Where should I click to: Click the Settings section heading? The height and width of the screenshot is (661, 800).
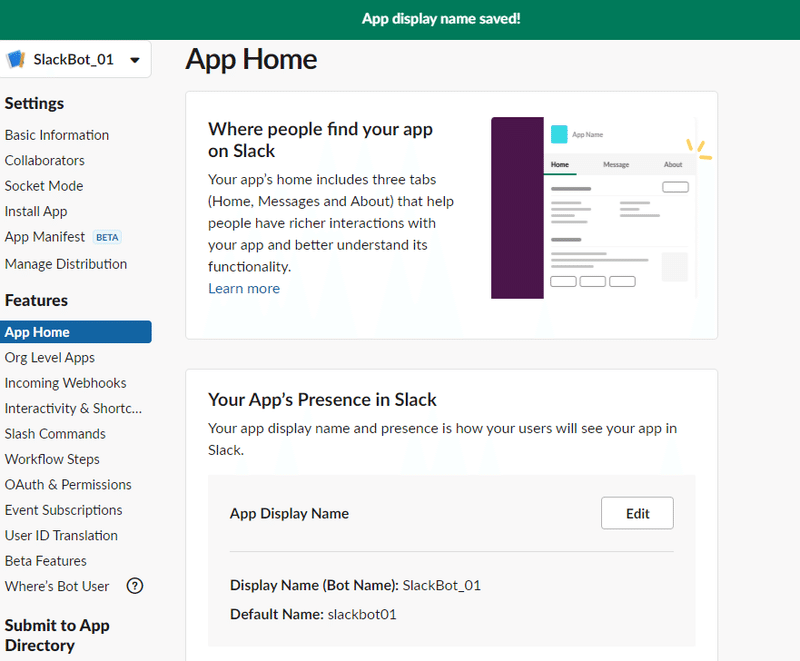(x=34, y=104)
